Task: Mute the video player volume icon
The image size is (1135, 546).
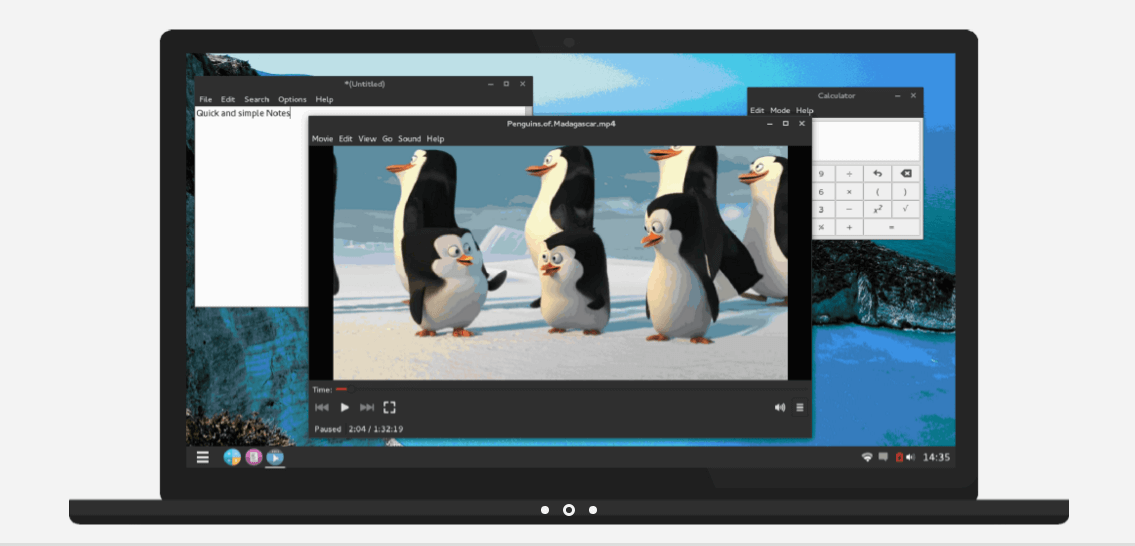Action: (x=780, y=408)
